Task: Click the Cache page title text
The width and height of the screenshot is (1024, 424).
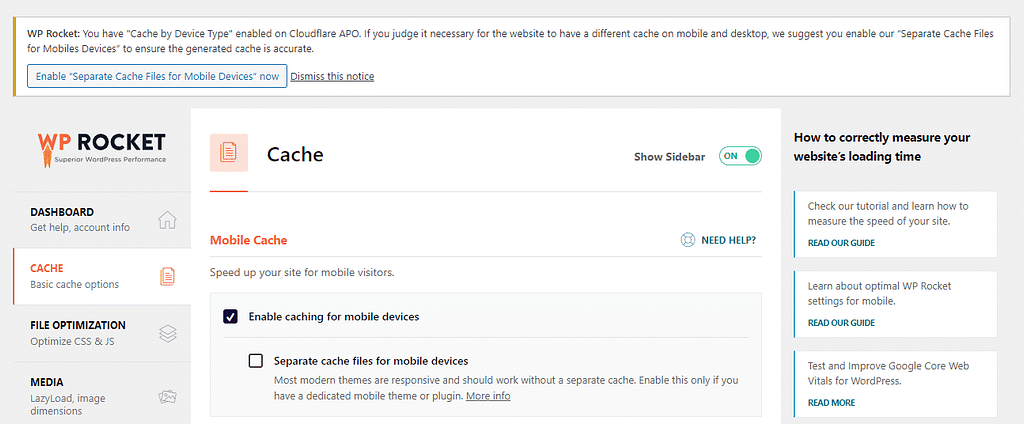Action: [295, 155]
